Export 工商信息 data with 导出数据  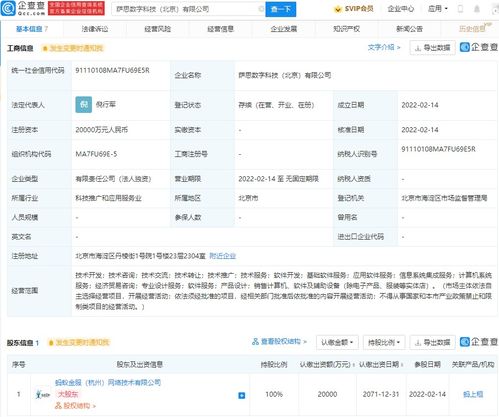[432, 48]
